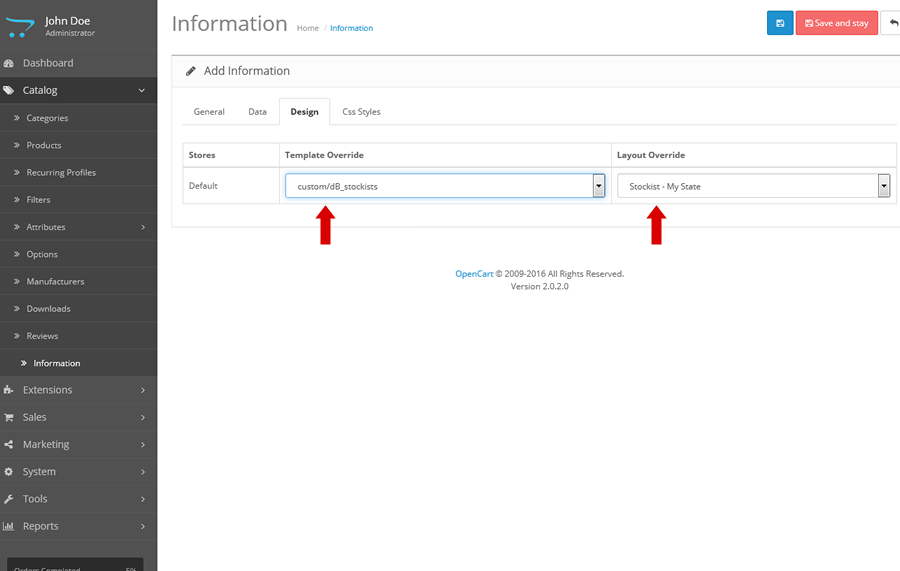Follow the OpenCart footer link
This screenshot has width=900, height=571.
474,274
